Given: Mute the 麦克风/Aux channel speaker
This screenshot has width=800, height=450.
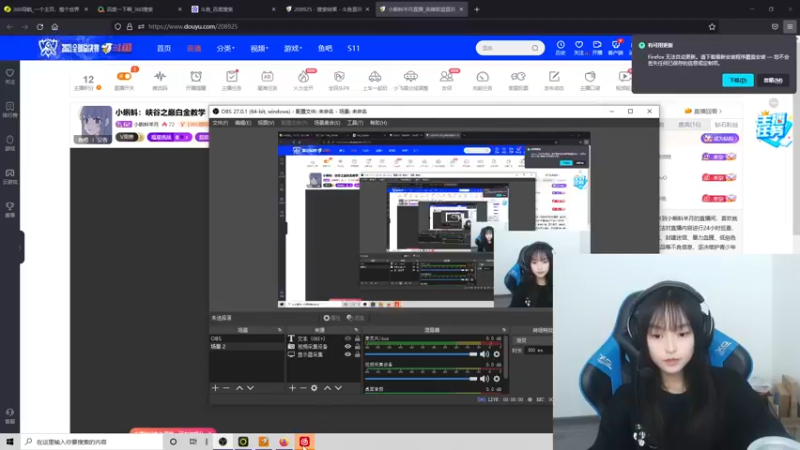Looking at the screenshot, I should point(484,354).
